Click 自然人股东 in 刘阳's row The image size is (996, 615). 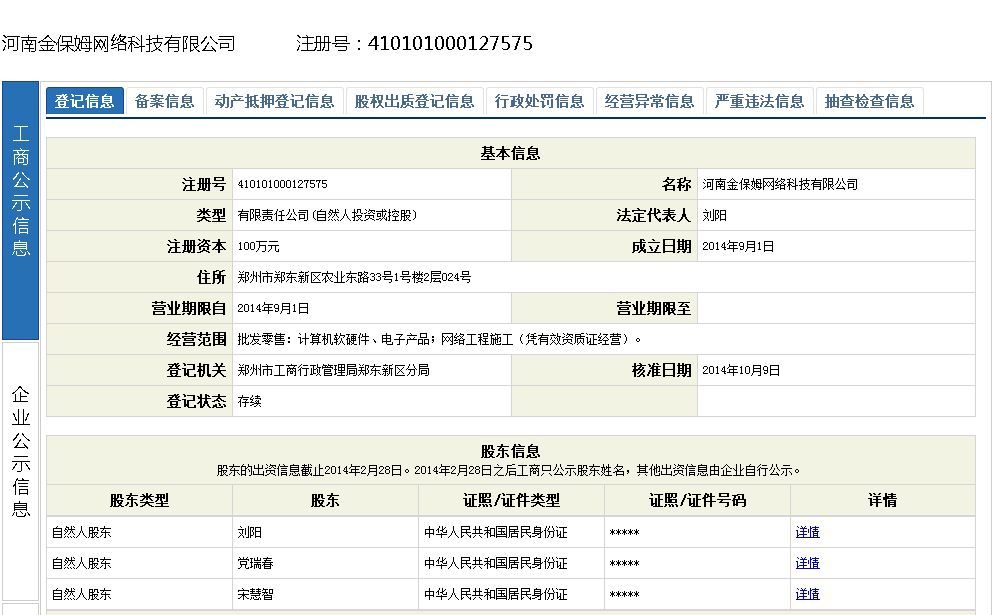click(81, 532)
